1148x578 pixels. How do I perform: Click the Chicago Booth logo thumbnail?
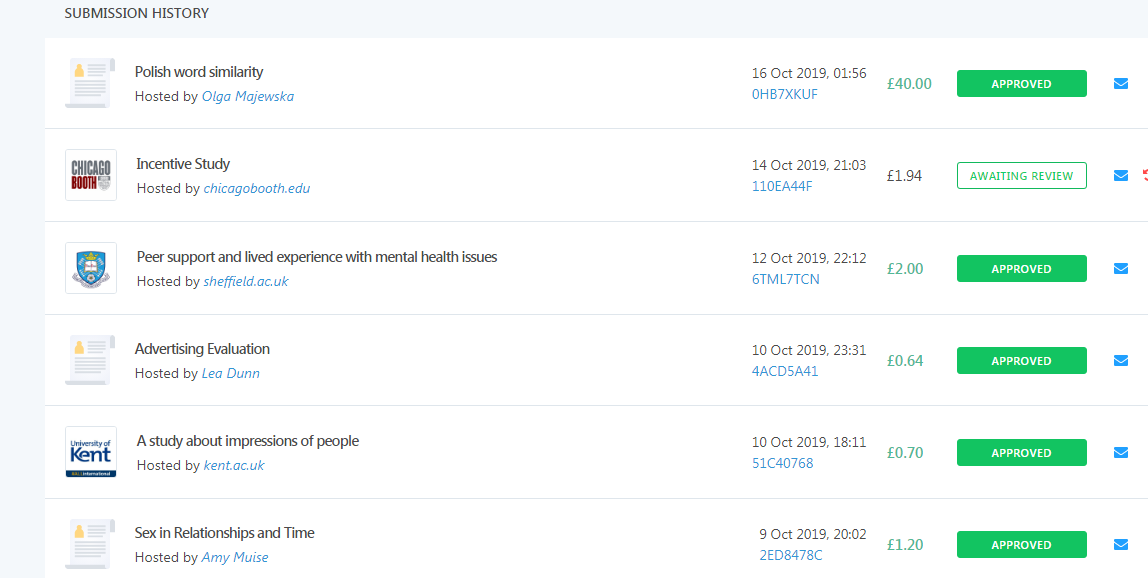click(x=91, y=175)
